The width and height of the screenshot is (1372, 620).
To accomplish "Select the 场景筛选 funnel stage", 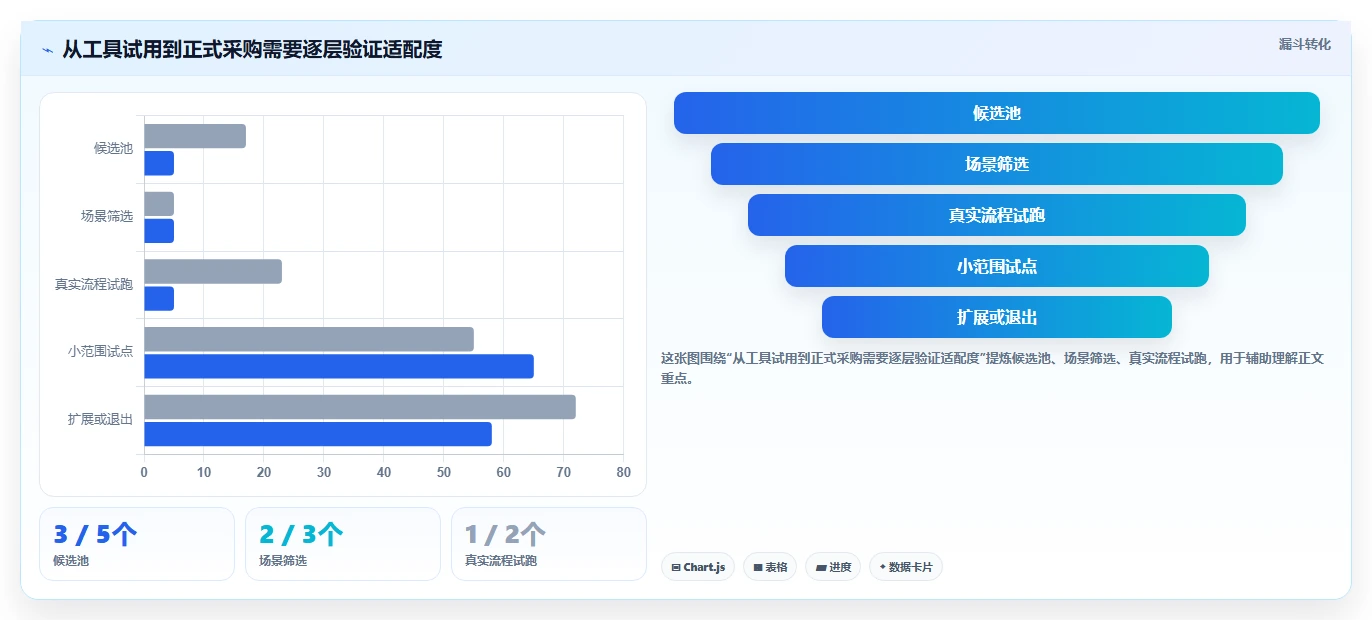I will (x=997, y=164).
